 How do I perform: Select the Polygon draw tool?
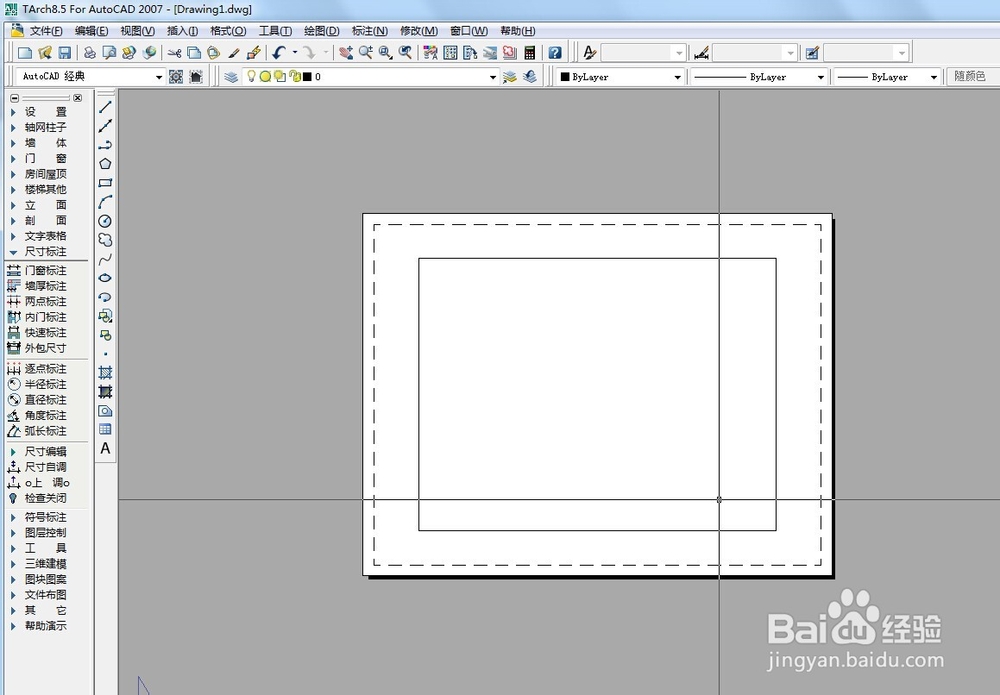click(x=105, y=164)
